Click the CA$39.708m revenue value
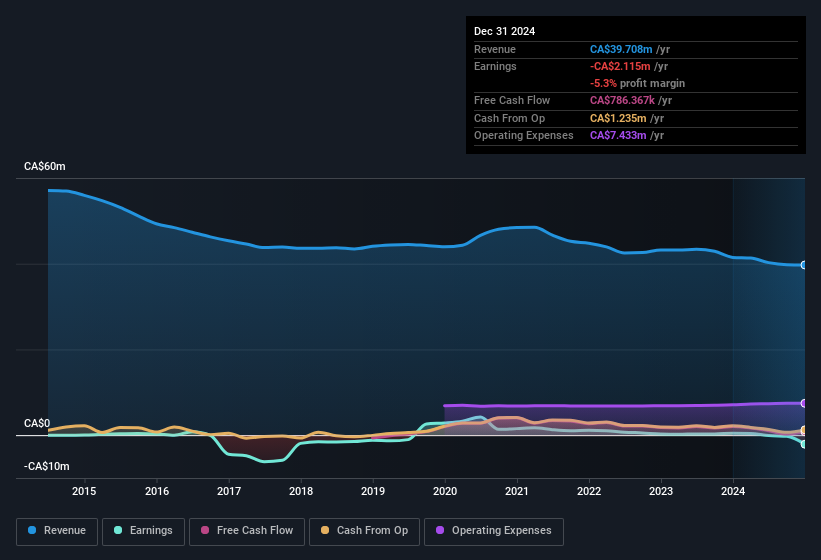The width and height of the screenshot is (821, 560). (x=621, y=49)
